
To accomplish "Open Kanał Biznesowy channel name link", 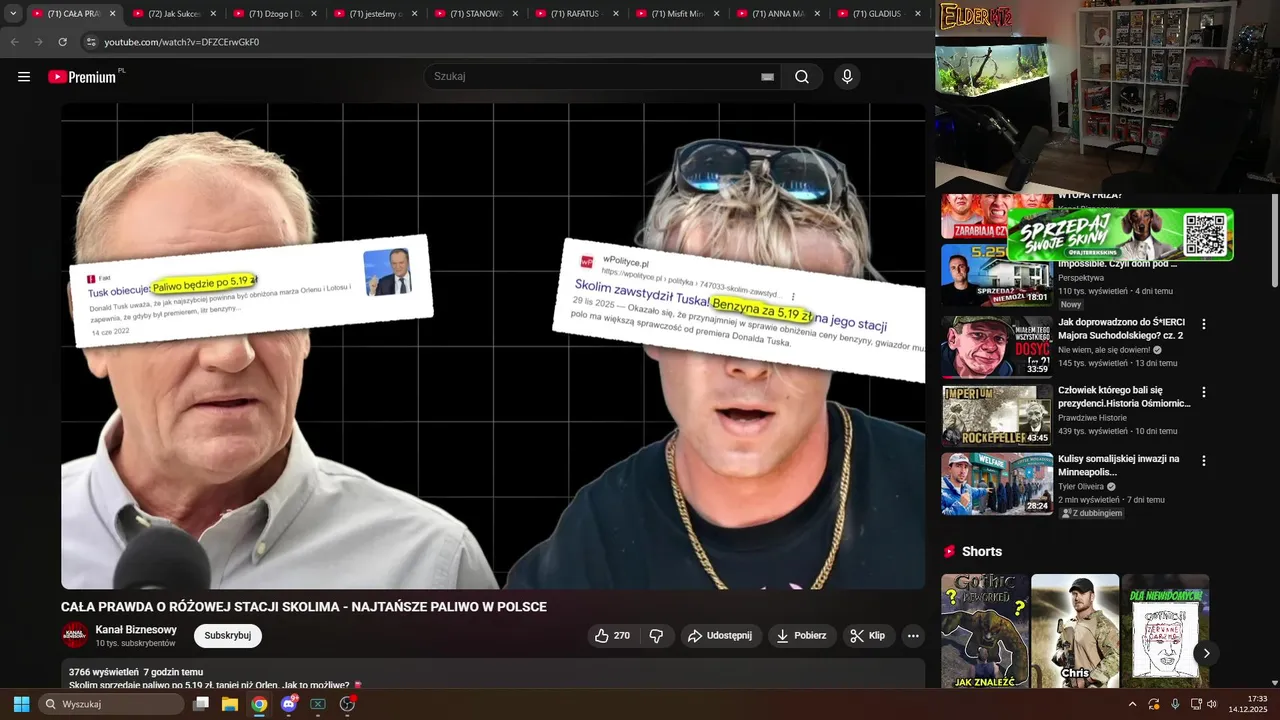I will point(136,630).
